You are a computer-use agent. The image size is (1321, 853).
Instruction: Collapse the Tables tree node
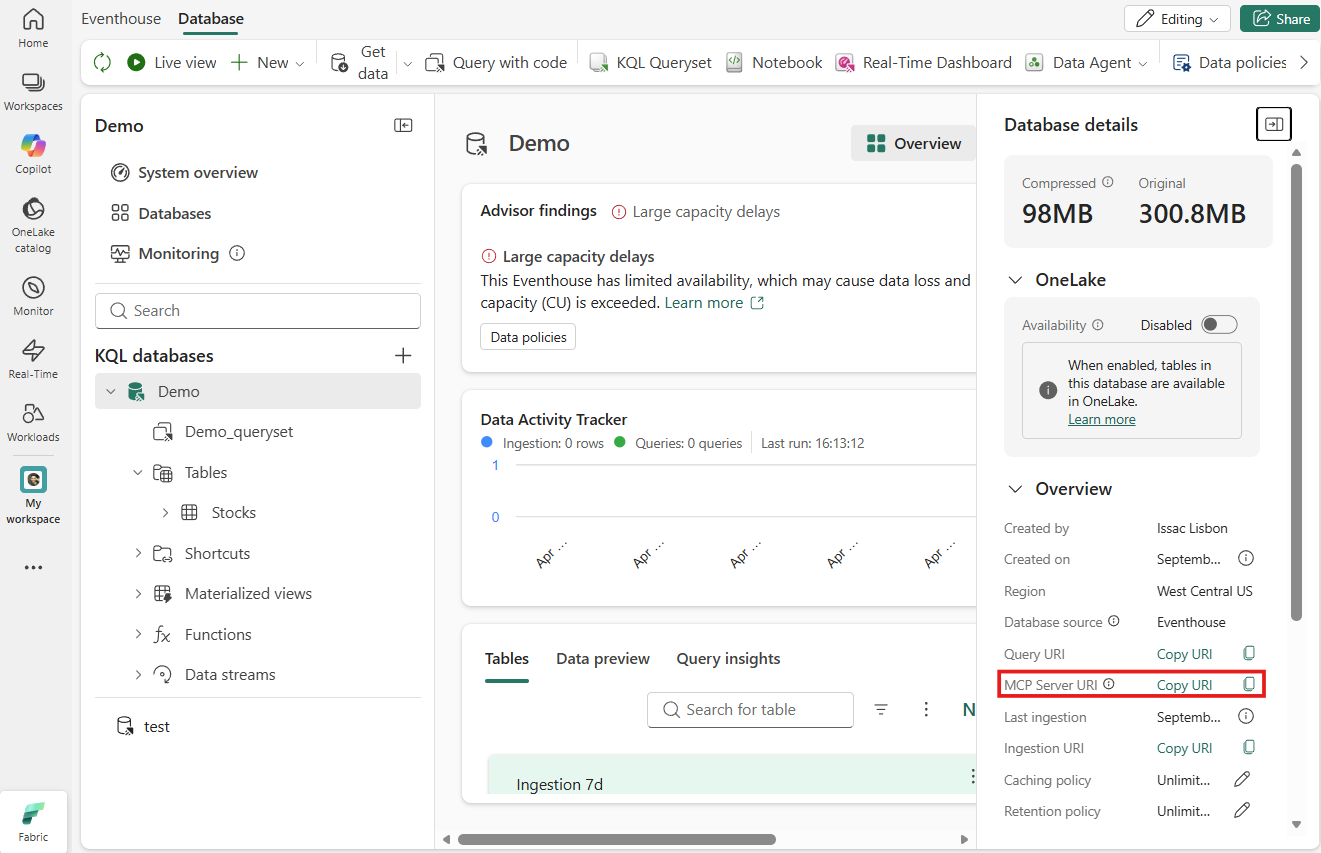pyautogui.click(x=138, y=473)
